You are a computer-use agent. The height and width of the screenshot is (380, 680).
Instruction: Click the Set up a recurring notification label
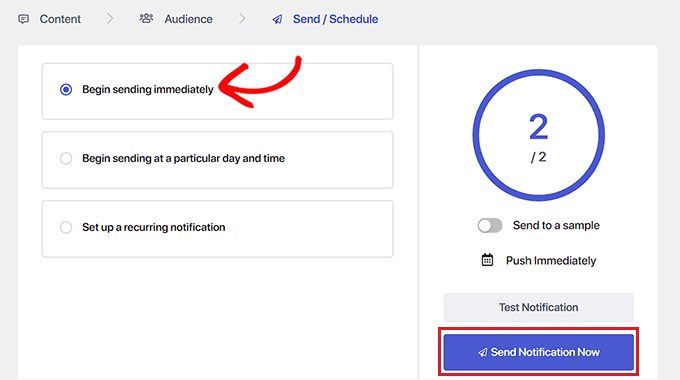154,227
